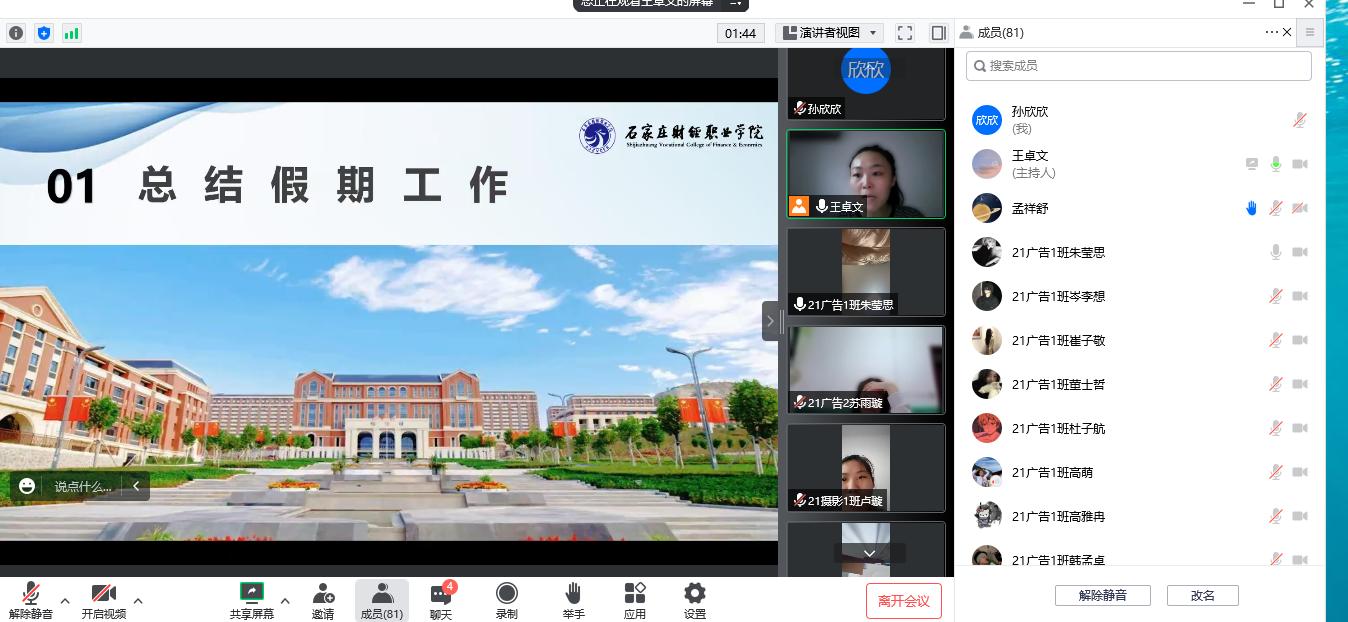Image resolution: width=1348 pixels, height=622 pixels.
Task: Click the 搜索成员 search field
Action: 1138,66
